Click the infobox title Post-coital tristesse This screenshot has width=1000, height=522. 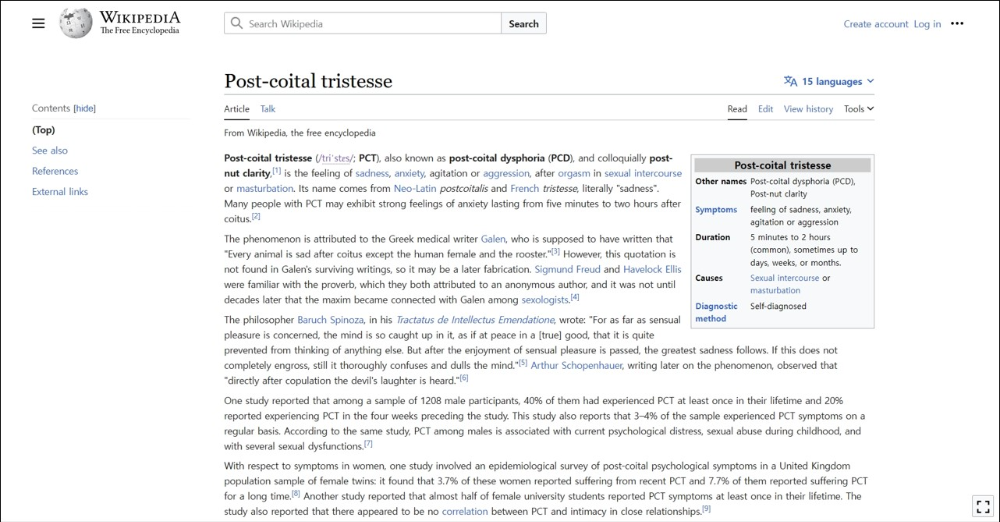pyautogui.click(x=783, y=165)
